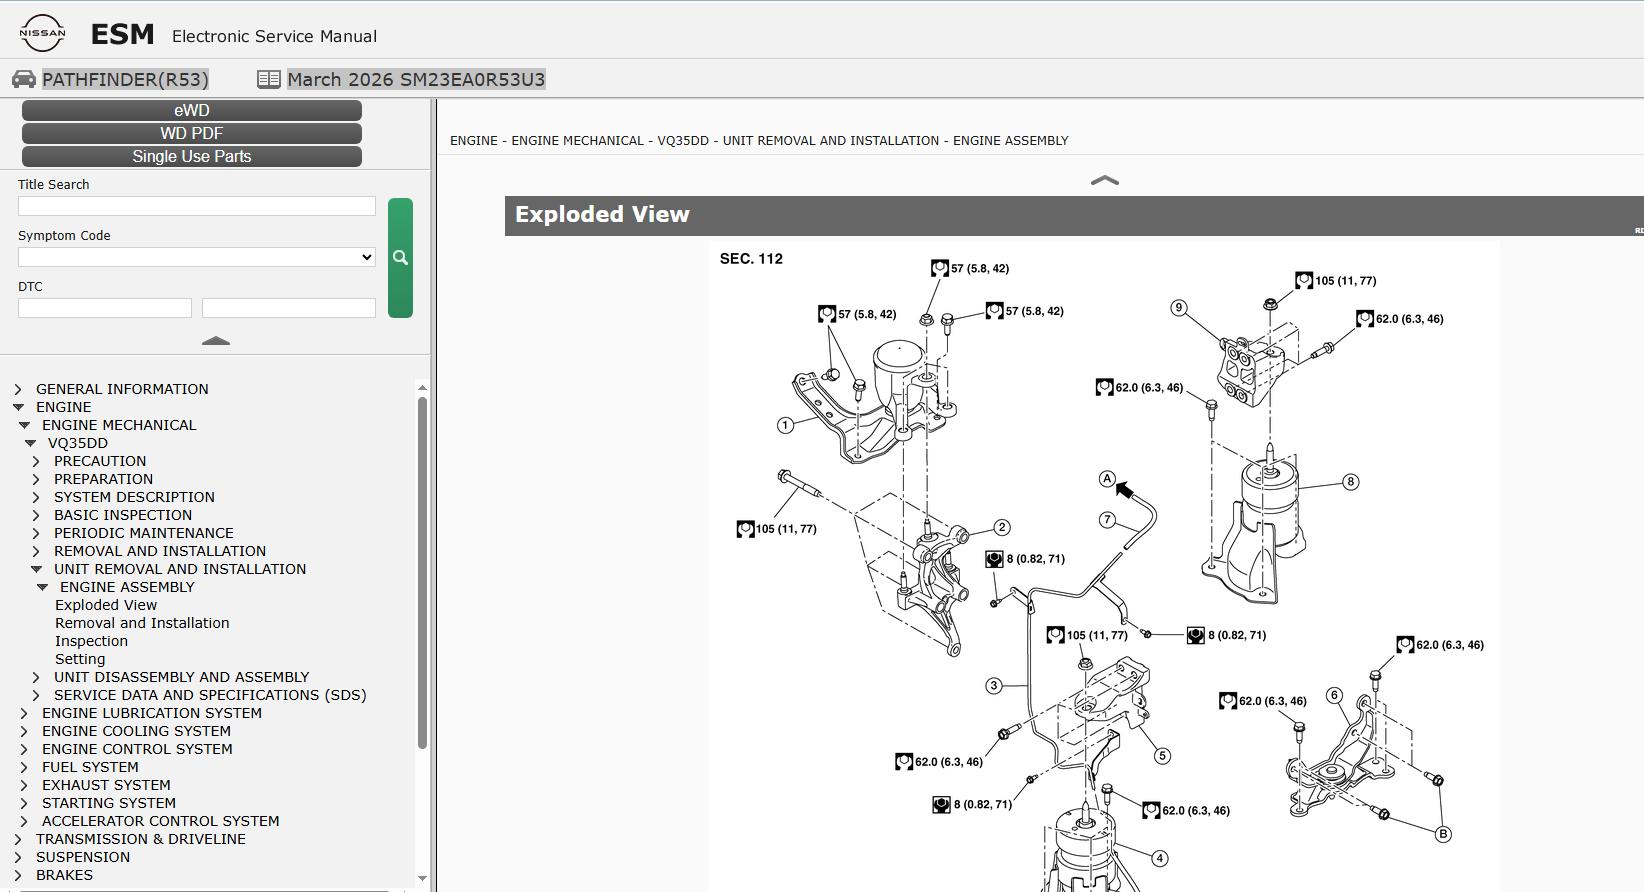Select the Inspection tree page
1644x892 pixels.
pyautogui.click(x=91, y=641)
